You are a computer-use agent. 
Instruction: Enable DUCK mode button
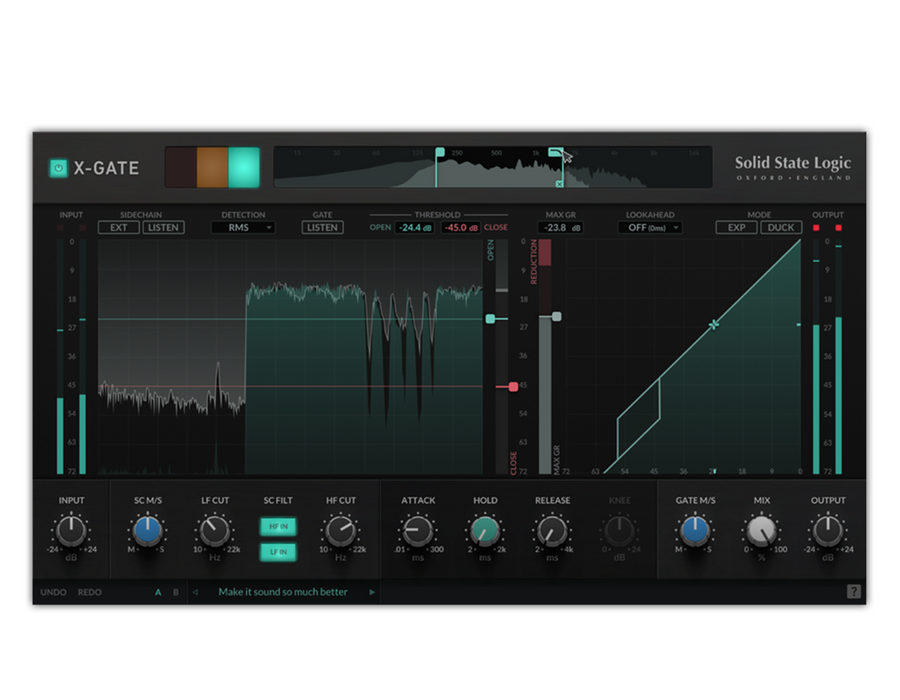pos(781,227)
